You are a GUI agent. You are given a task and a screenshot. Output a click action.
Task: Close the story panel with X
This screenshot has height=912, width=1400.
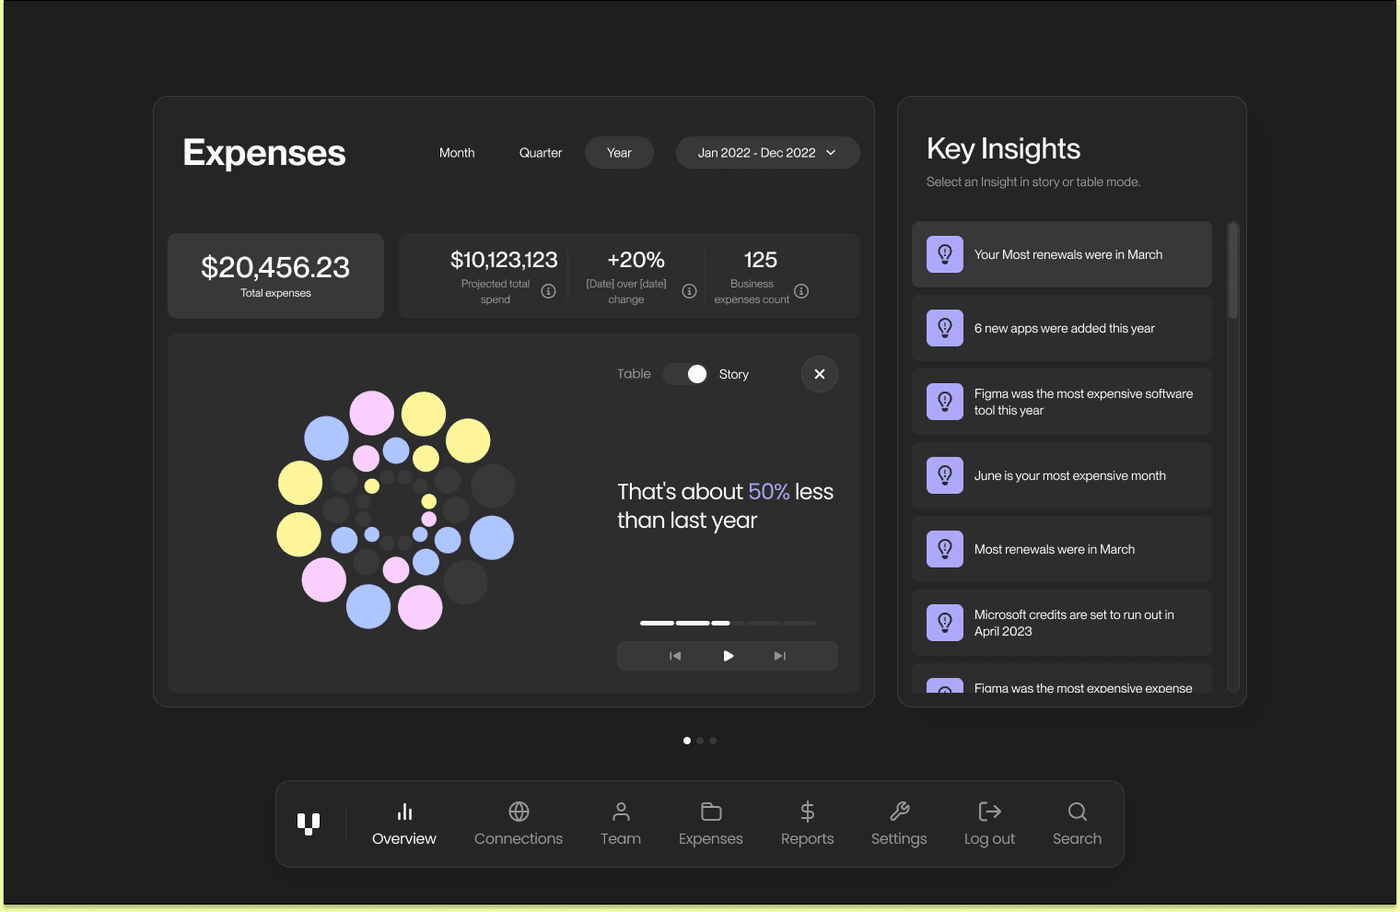pos(820,374)
